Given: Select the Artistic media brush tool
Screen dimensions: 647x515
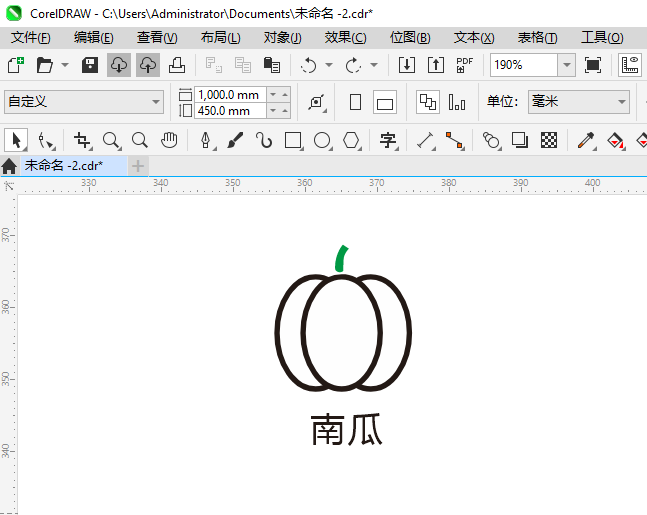Looking at the screenshot, I should 235,140.
